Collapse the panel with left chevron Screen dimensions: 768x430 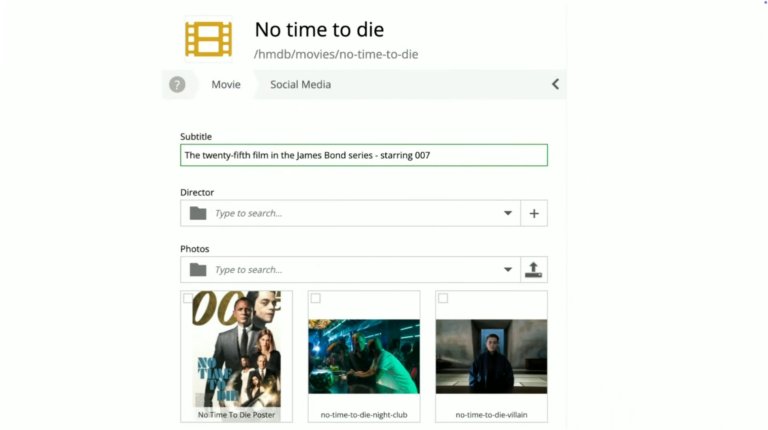[x=555, y=85]
